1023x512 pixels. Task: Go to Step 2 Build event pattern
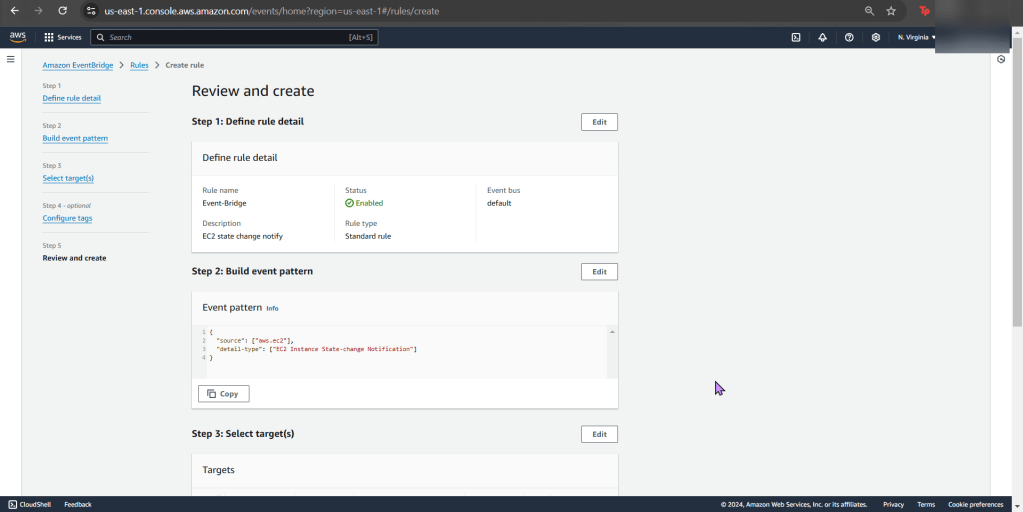coord(75,138)
